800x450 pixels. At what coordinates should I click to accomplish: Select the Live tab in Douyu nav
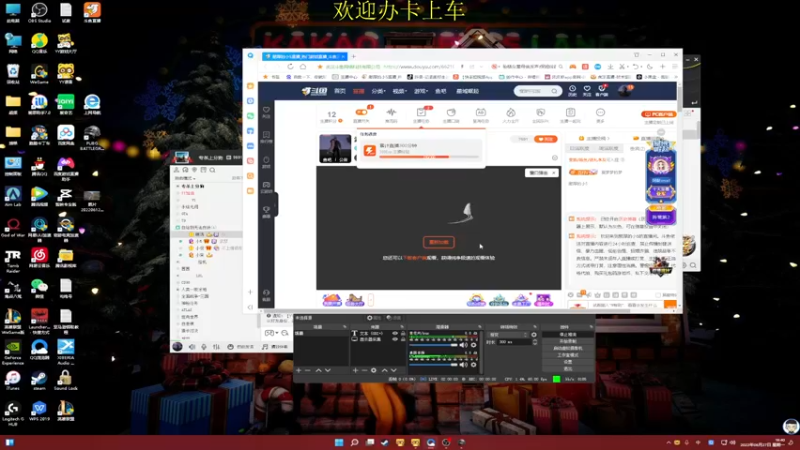tap(359, 91)
